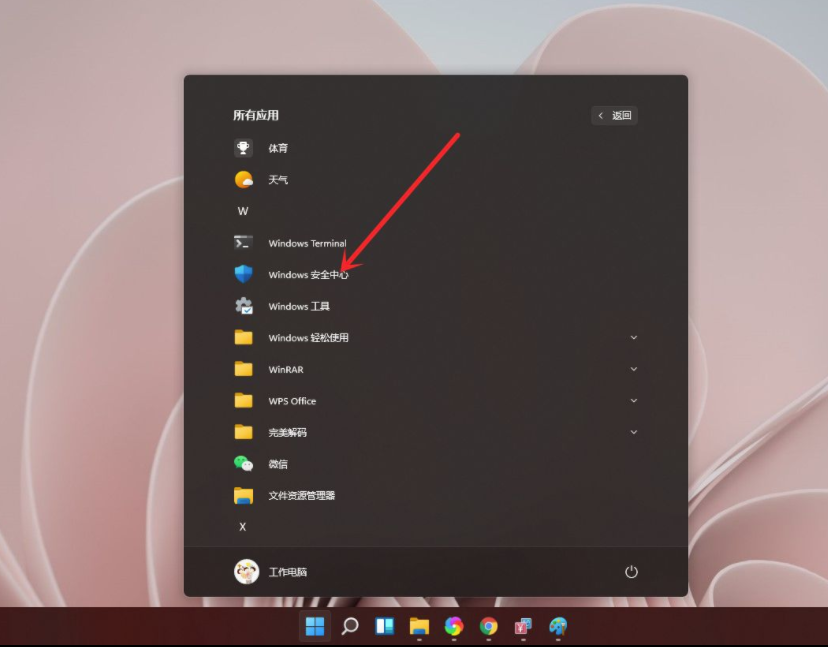Click the 返回 back button
828x647 pixels.
coord(613,115)
